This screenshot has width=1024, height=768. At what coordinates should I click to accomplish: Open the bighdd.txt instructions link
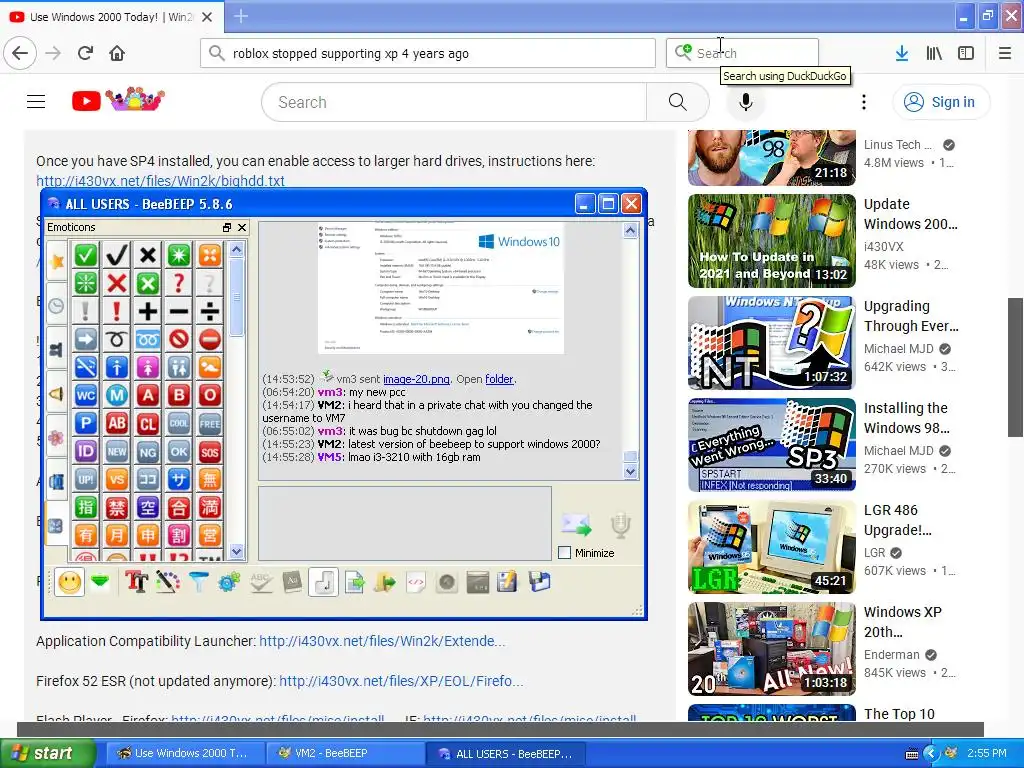point(161,181)
